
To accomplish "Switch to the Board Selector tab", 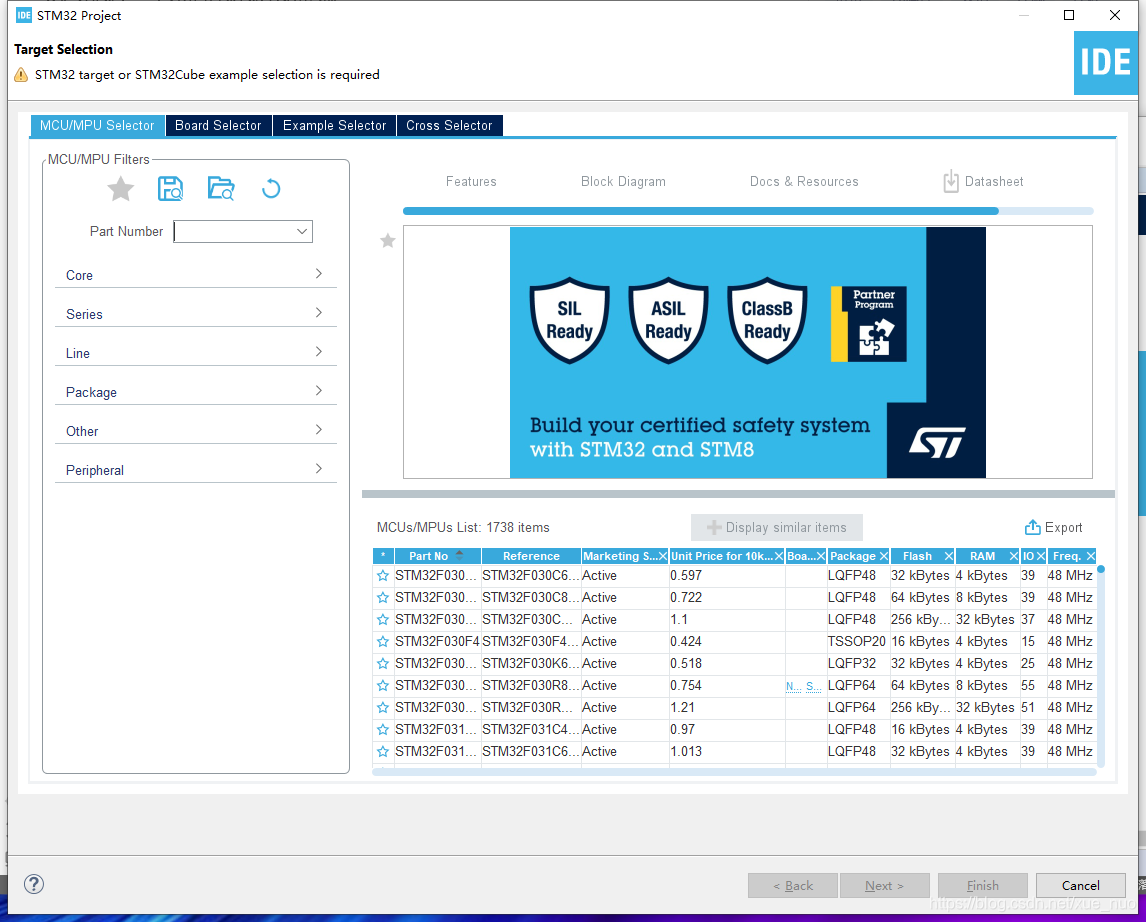I will 218,126.
